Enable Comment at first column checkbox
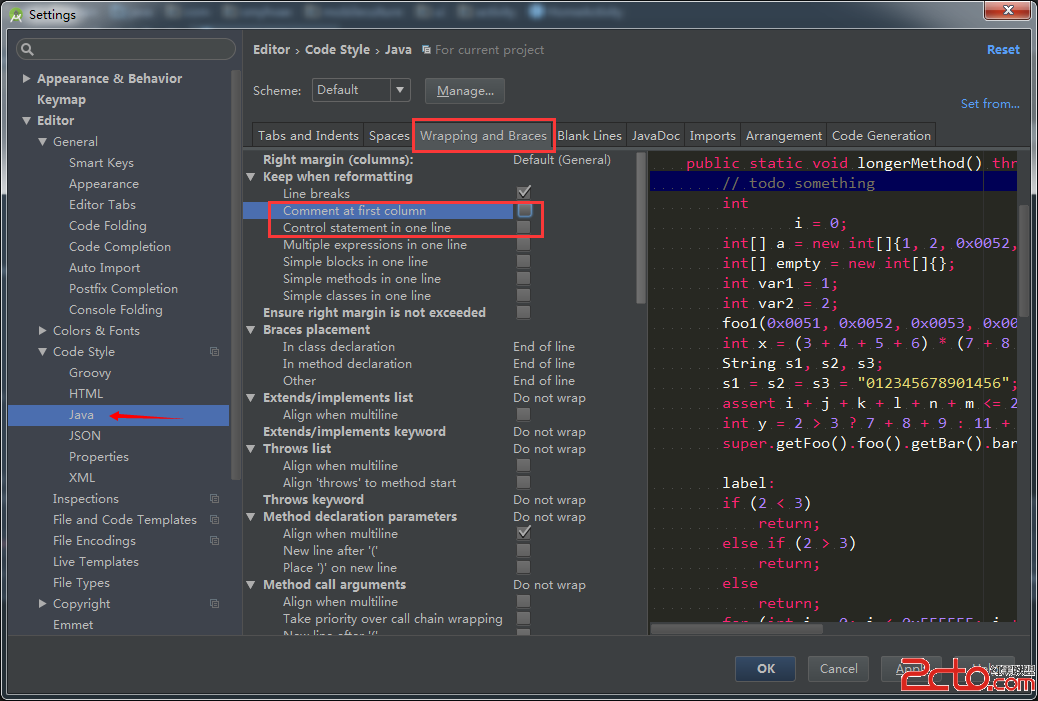 (523, 211)
